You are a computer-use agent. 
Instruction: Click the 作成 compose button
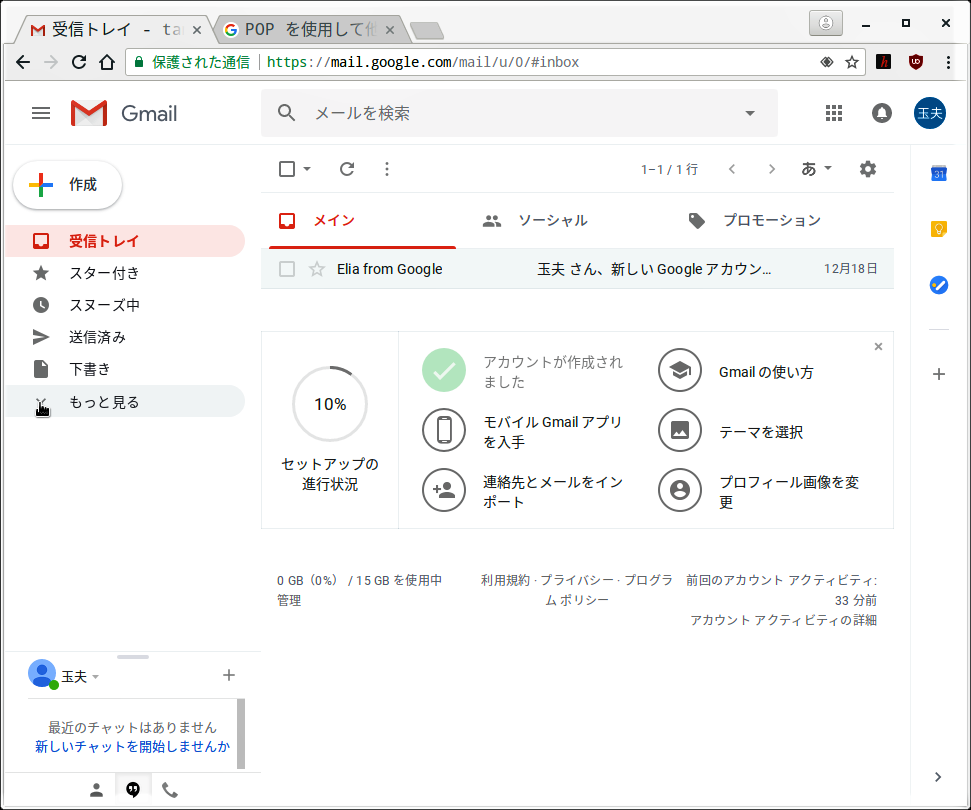[x=67, y=185]
